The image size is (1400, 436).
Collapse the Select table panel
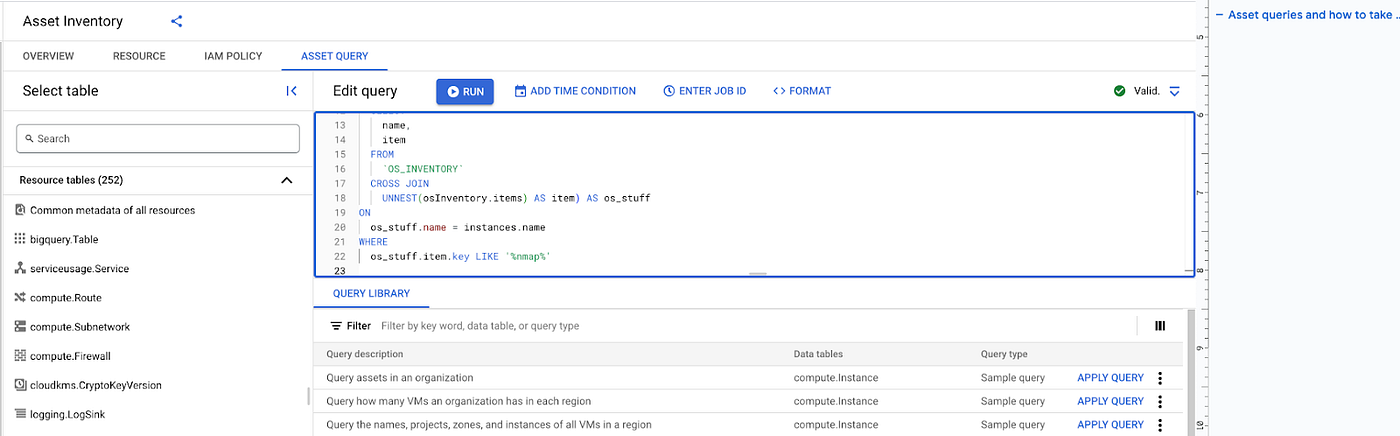tap(291, 91)
